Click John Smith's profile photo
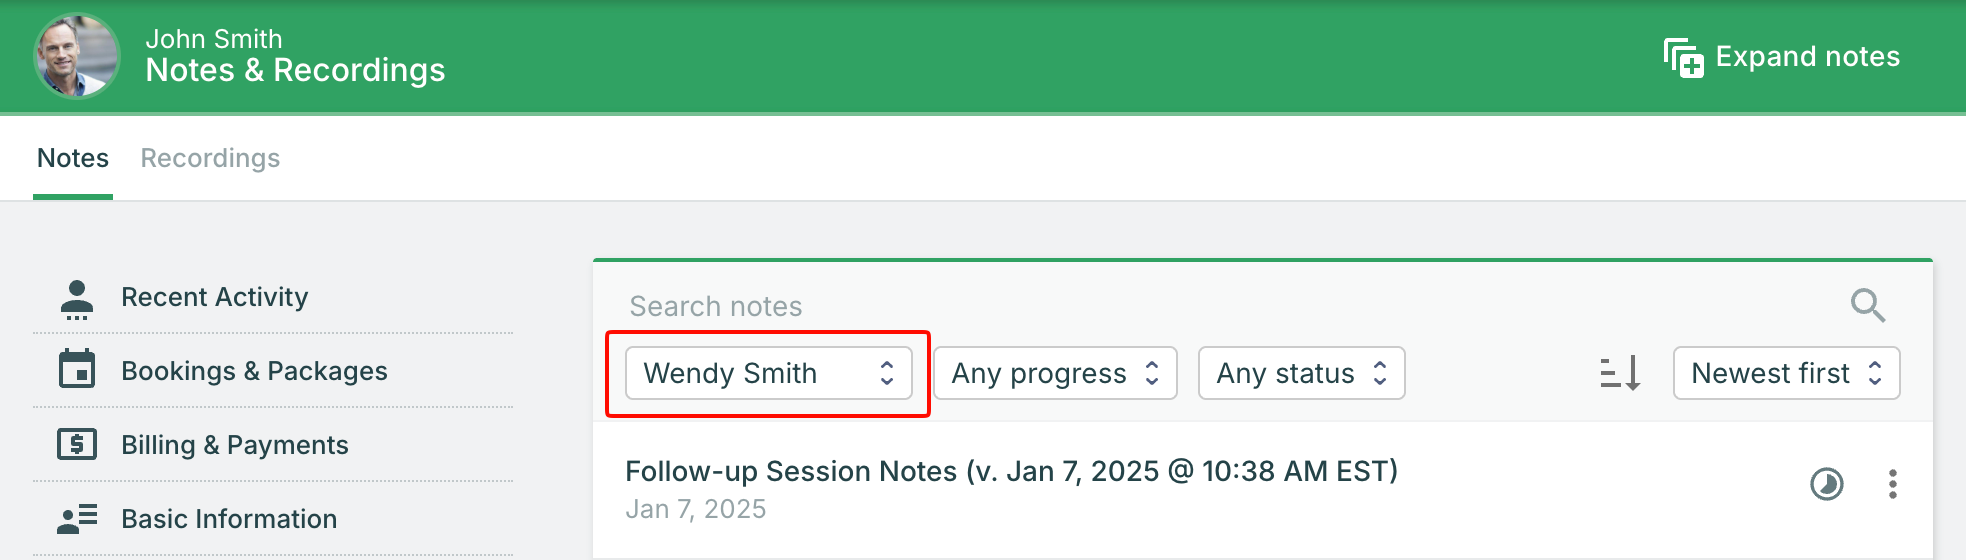The height and width of the screenshot is (560, 1966). (77, 56)
